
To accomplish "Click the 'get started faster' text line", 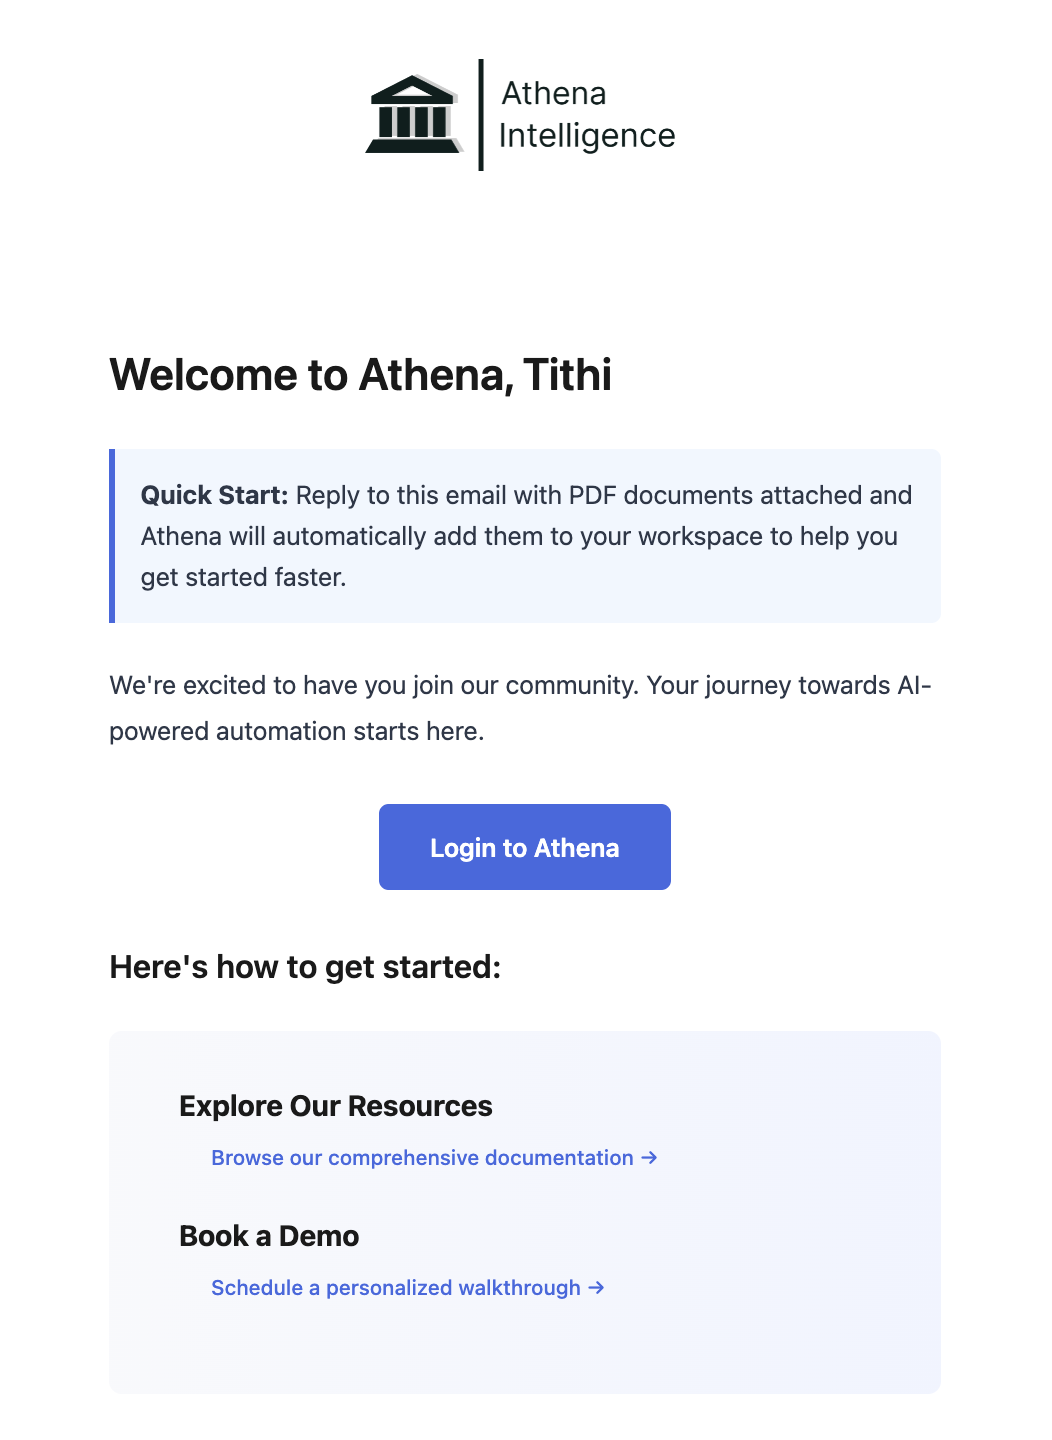I will pyautogui.click(x=244, y=577).
